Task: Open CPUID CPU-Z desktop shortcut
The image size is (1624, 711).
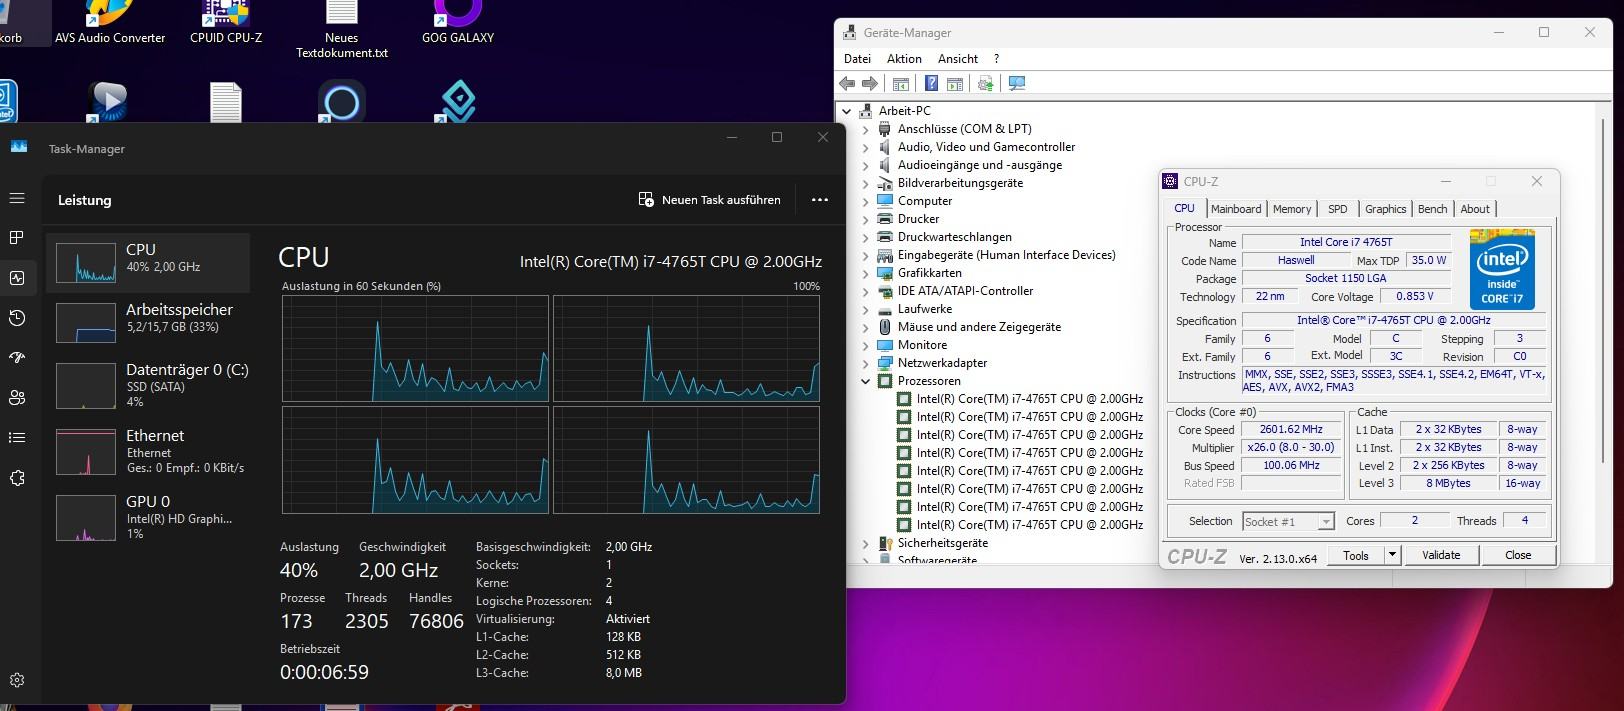Action: tap(226, 23)
